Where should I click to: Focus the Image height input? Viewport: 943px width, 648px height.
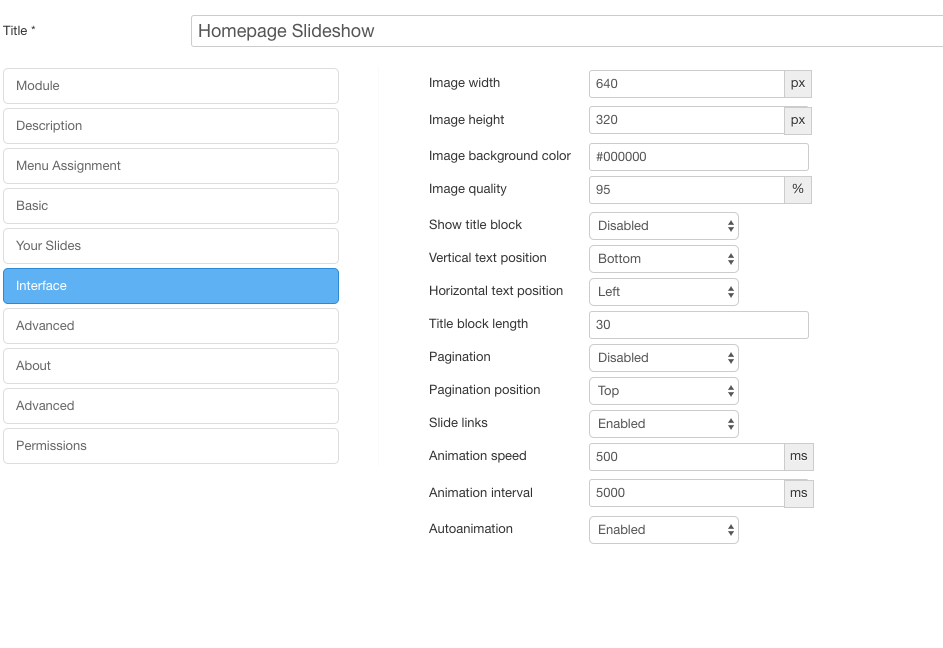tap(686, 120)
